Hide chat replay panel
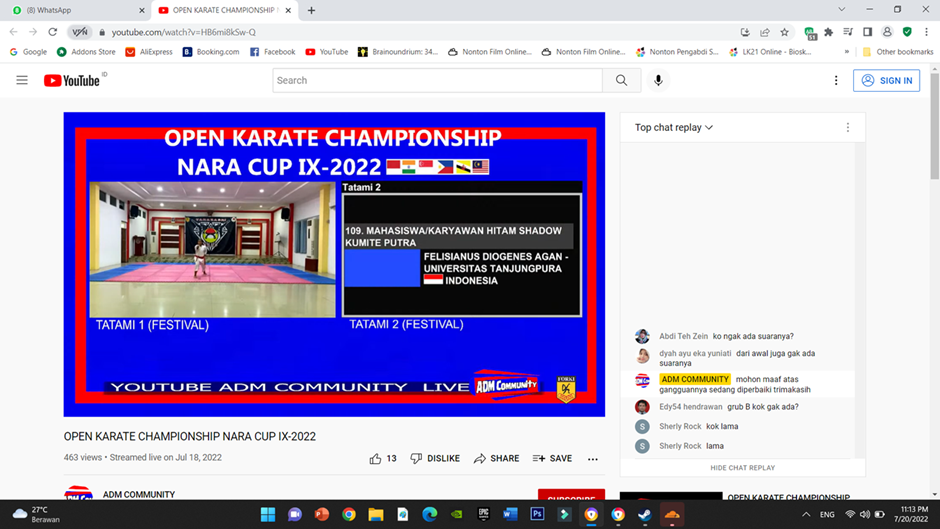 [x=742, y=467]
